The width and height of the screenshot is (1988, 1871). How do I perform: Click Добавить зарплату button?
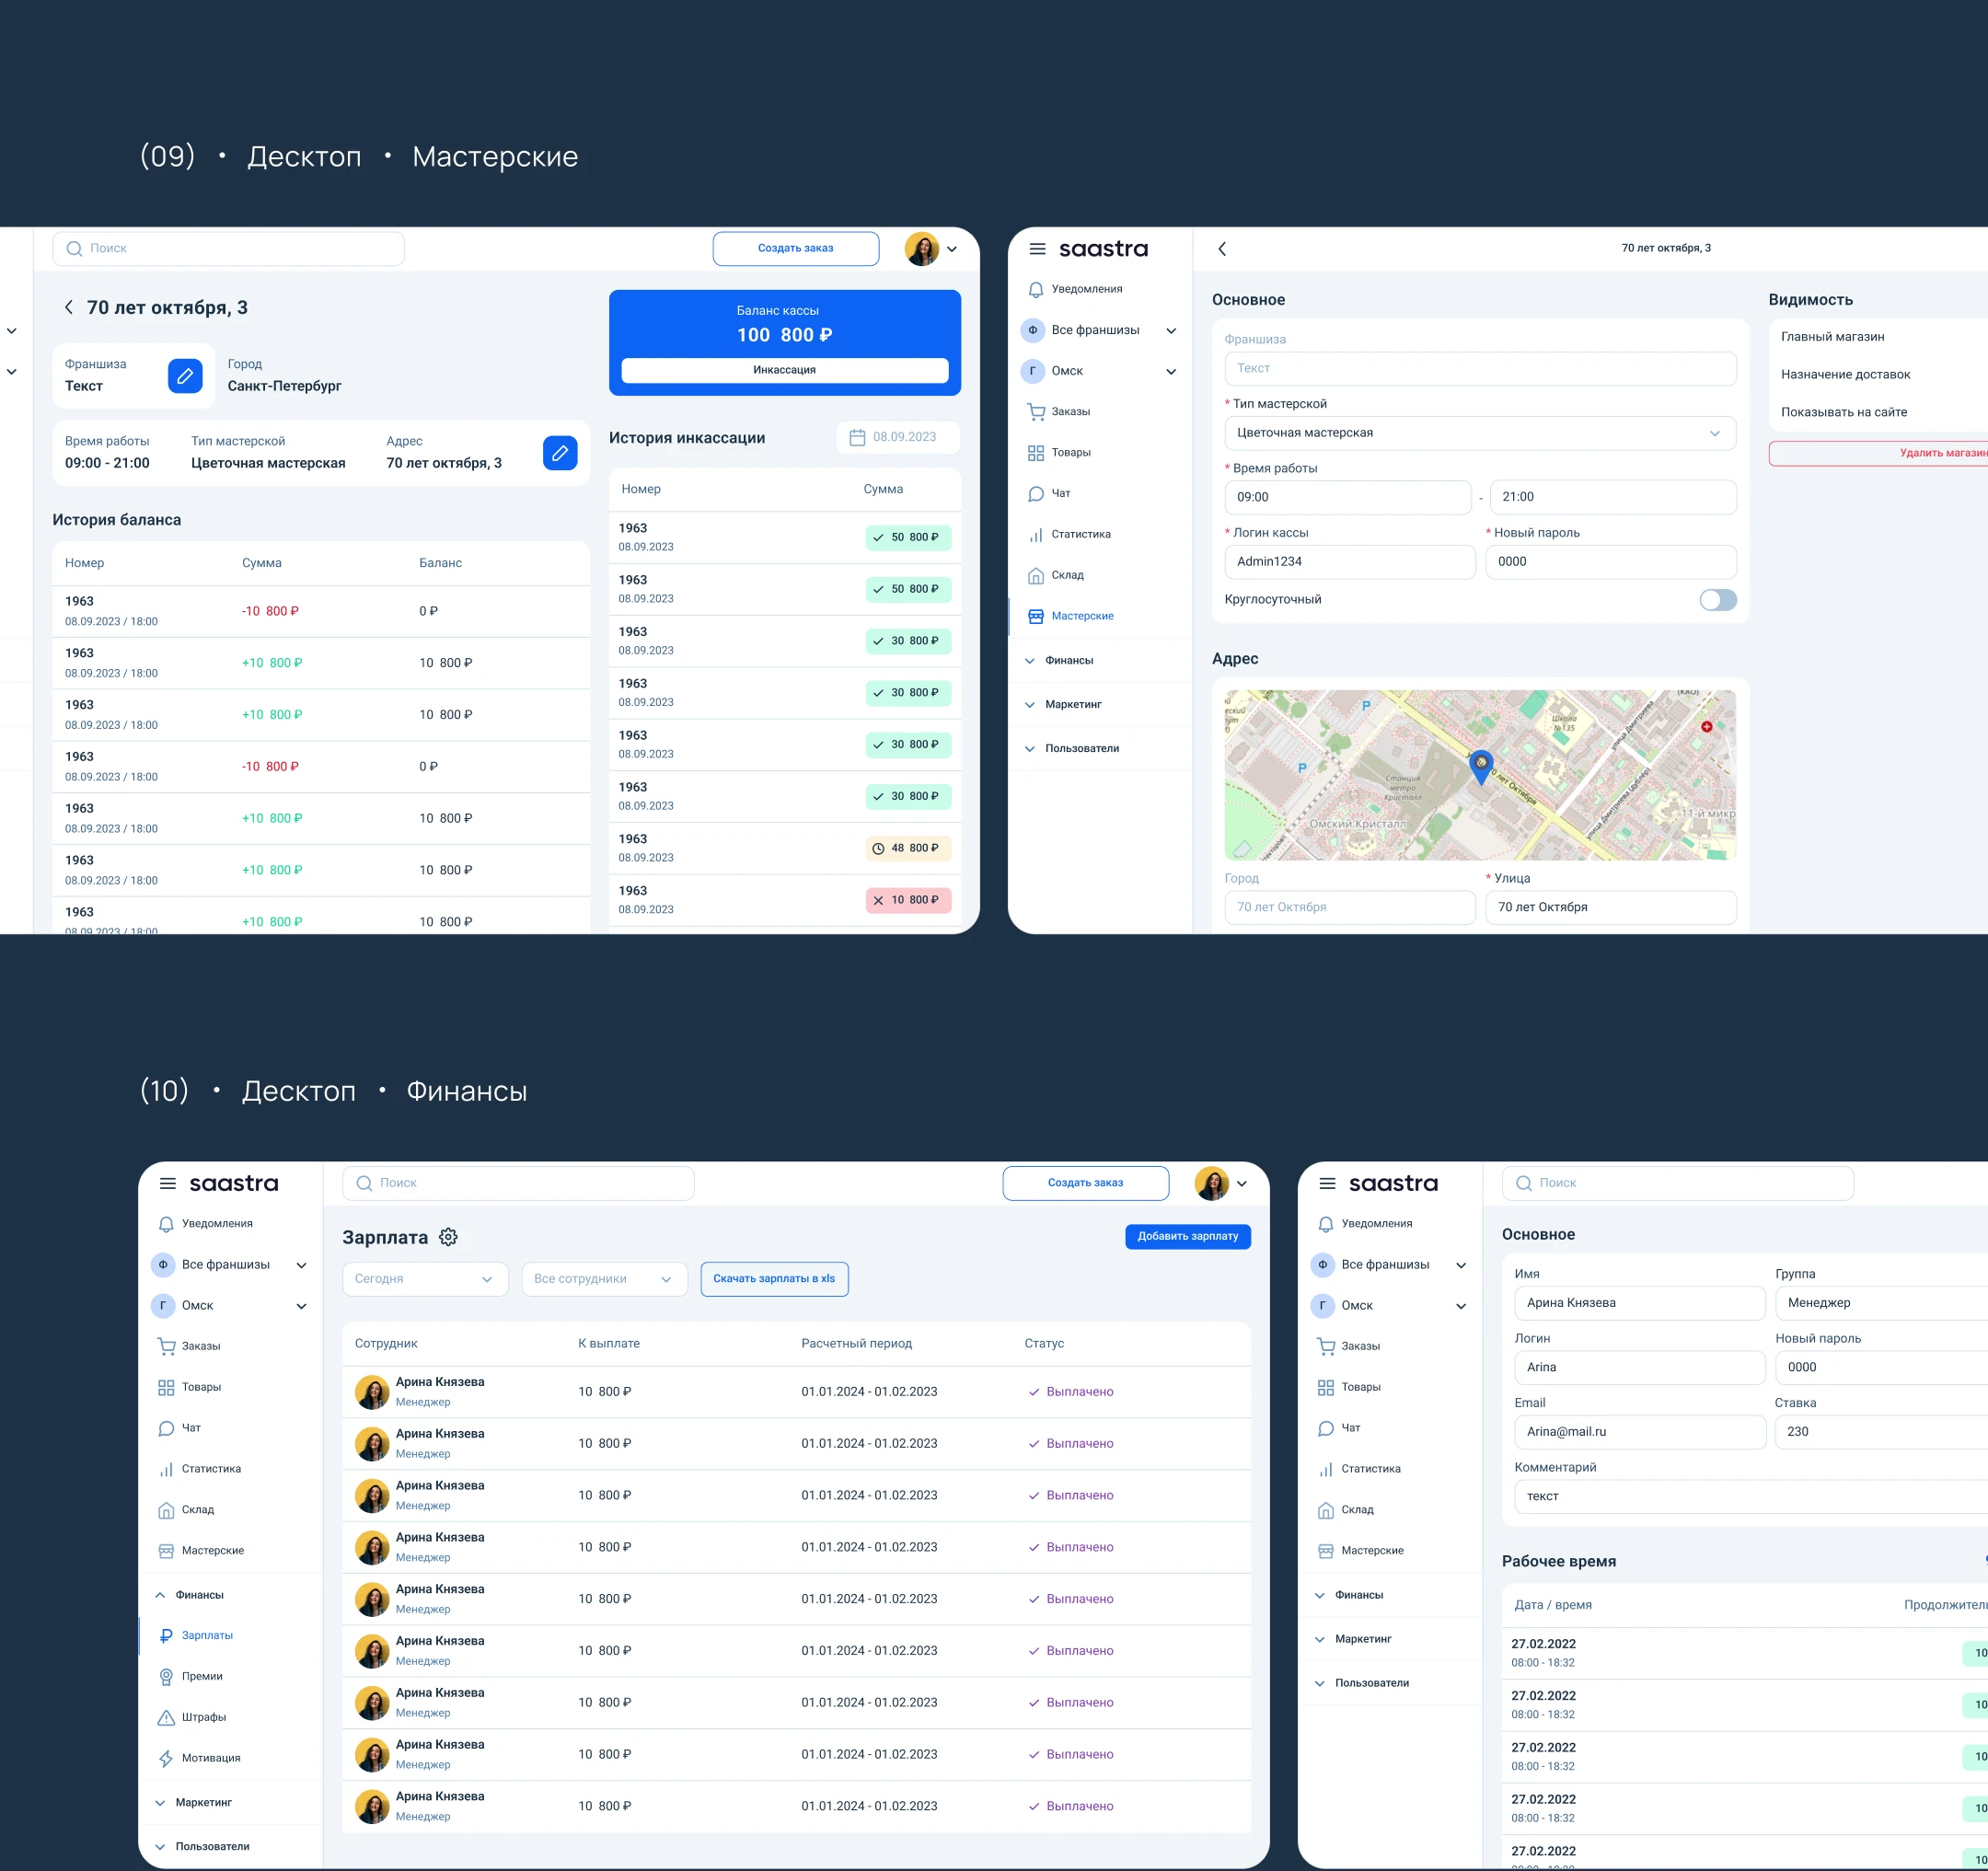(1187, 1236)
